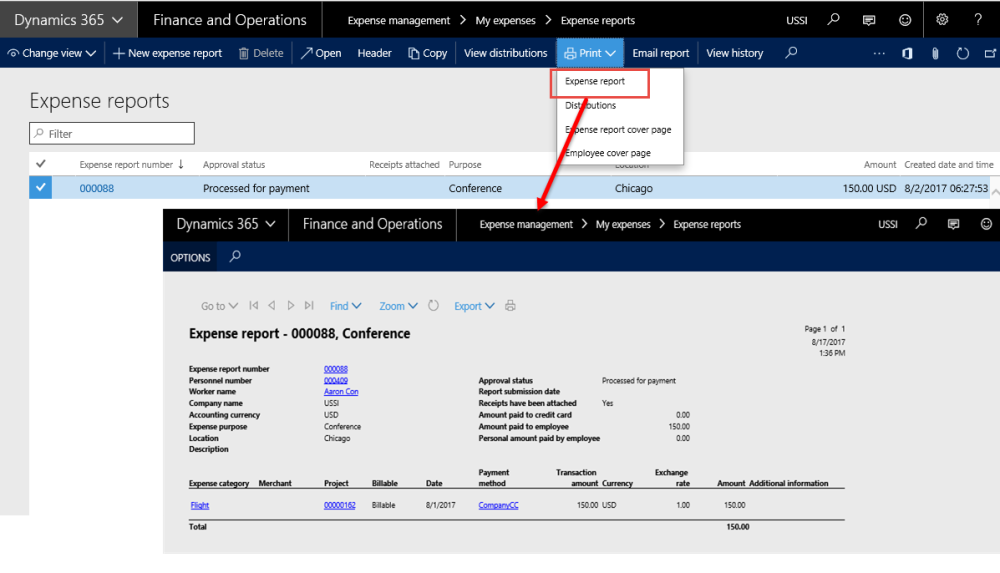
Task: Select Employee cover page in the Print menu
Action: 608,153
